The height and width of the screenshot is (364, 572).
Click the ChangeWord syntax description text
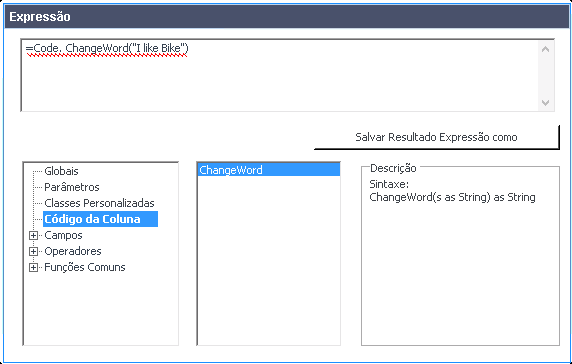(452, 197)
